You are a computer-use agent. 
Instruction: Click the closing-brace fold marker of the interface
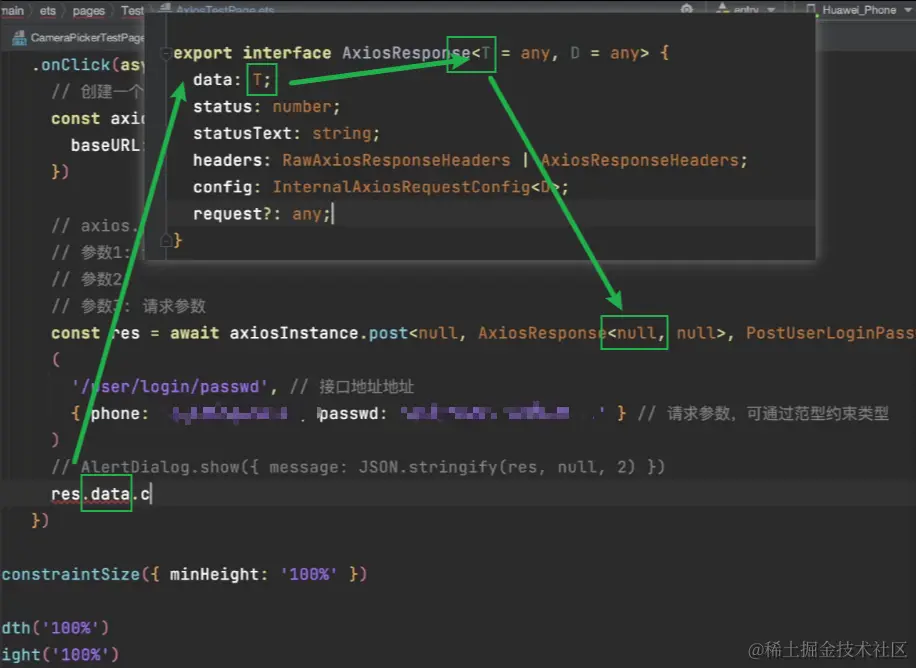(x=166, y=240)
